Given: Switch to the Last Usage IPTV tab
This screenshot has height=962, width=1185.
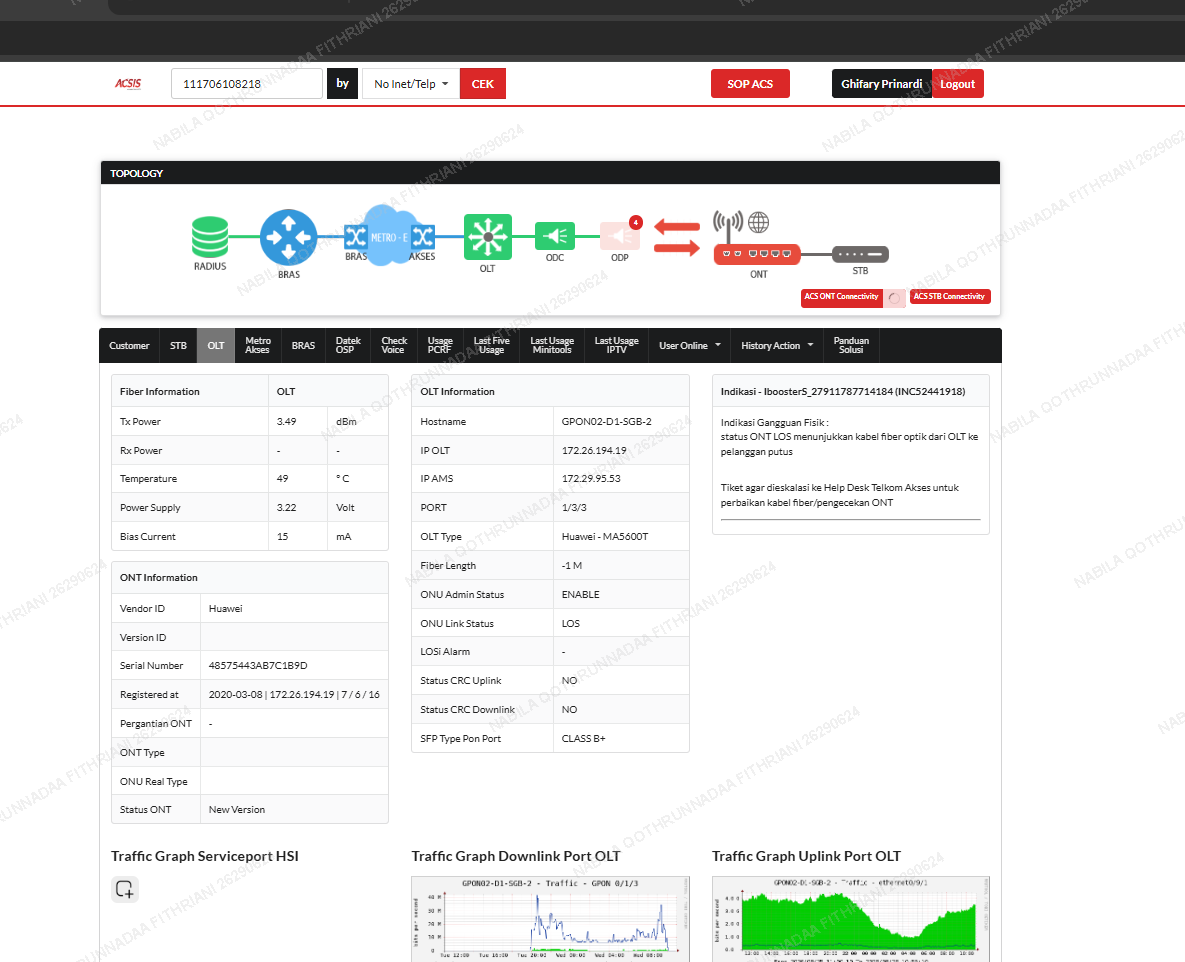Looking at the screenshot, I should click(616, 345).
